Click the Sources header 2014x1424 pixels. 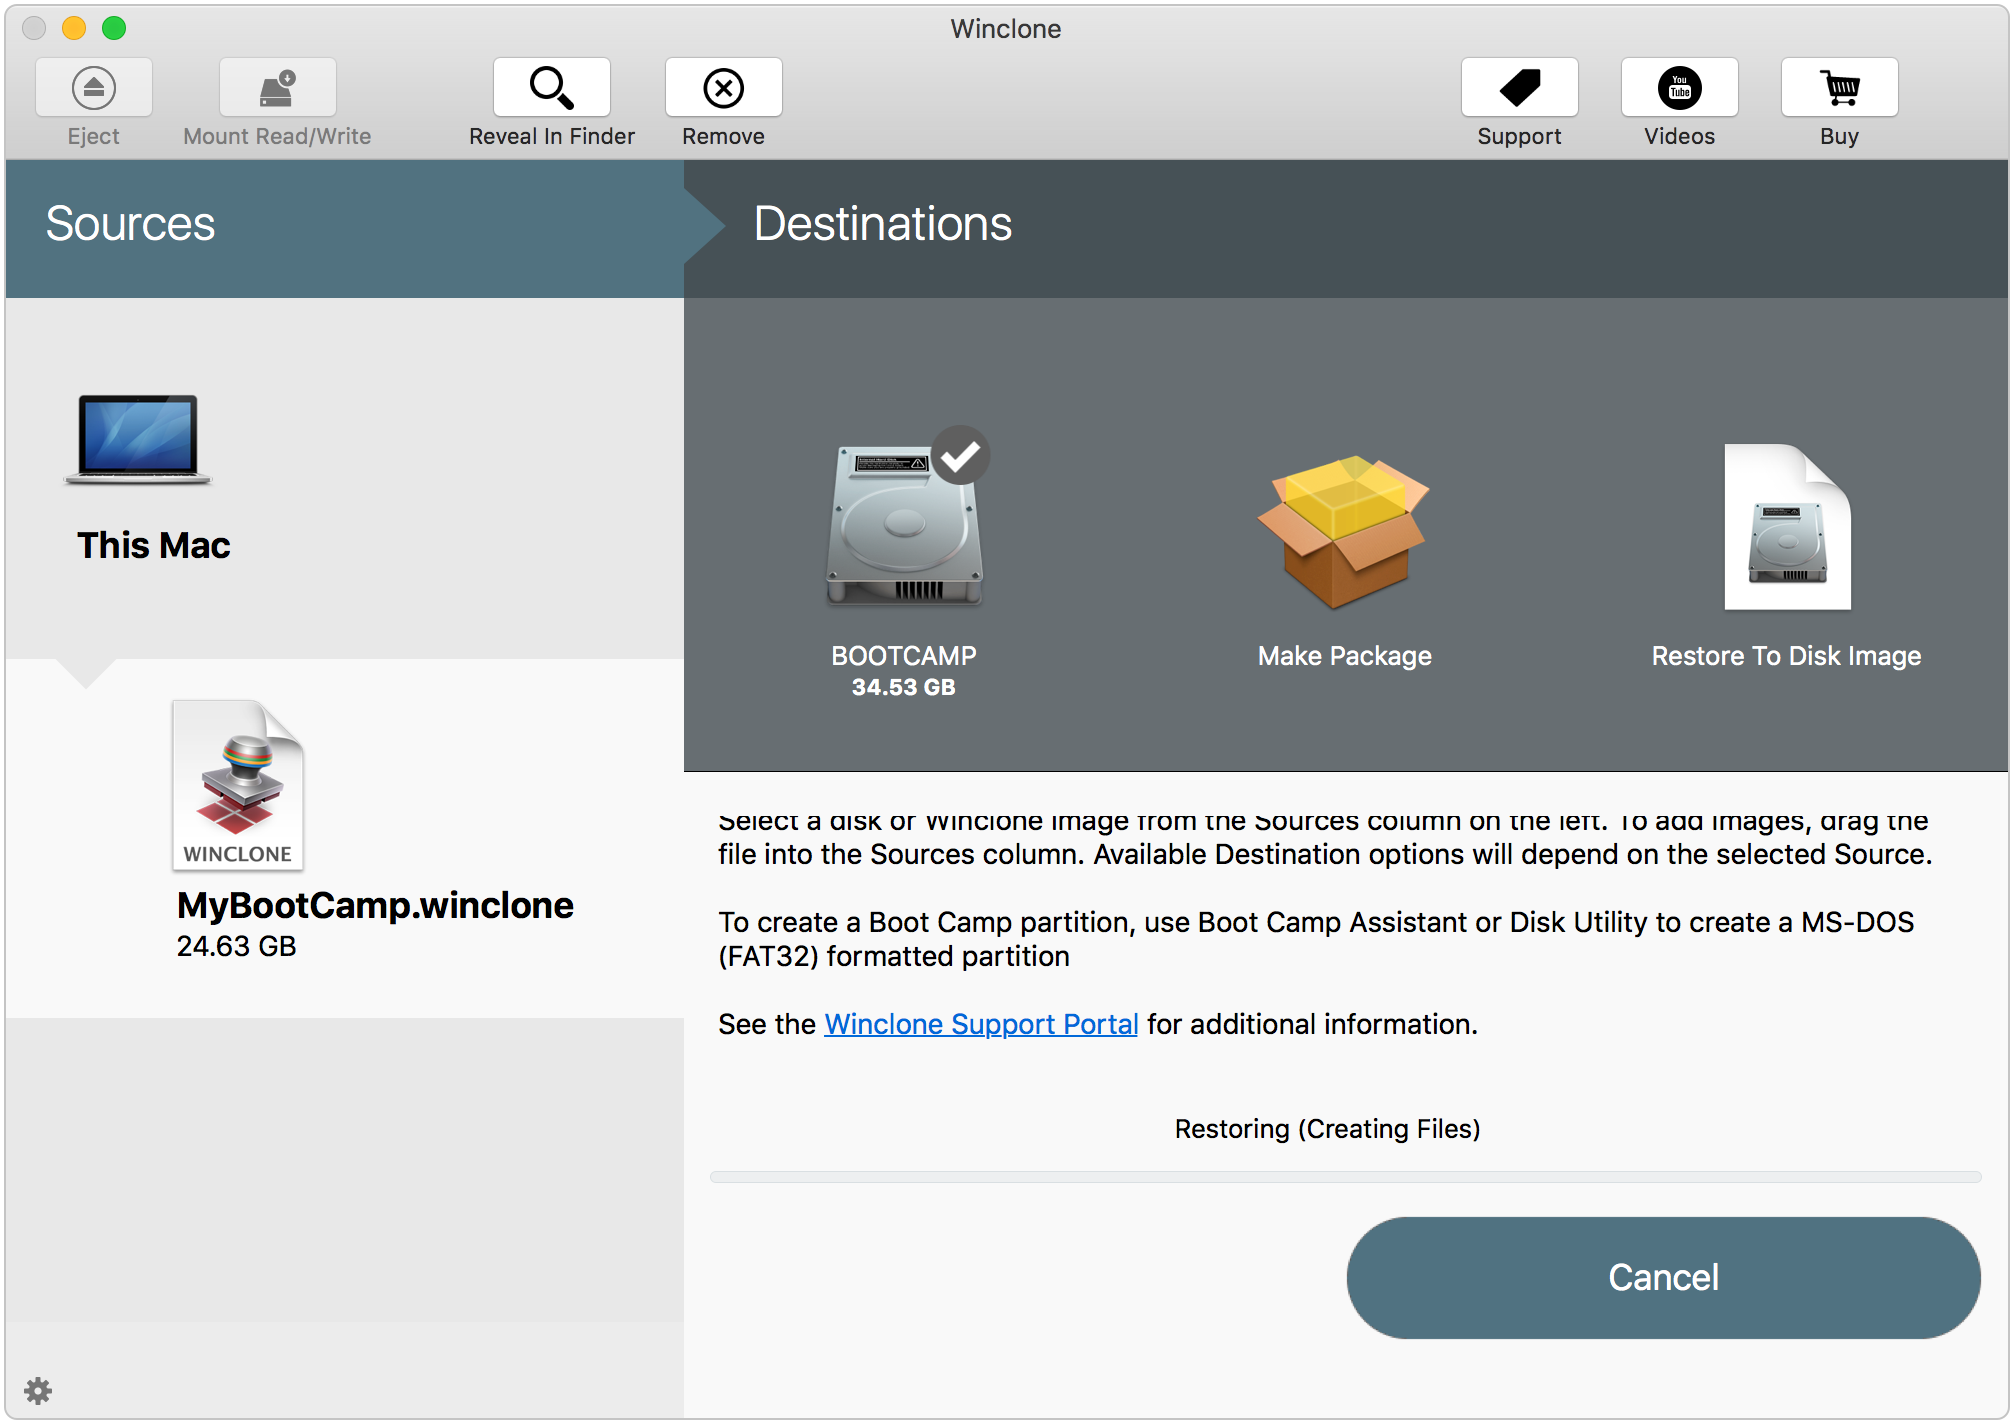tap(130, 223)
